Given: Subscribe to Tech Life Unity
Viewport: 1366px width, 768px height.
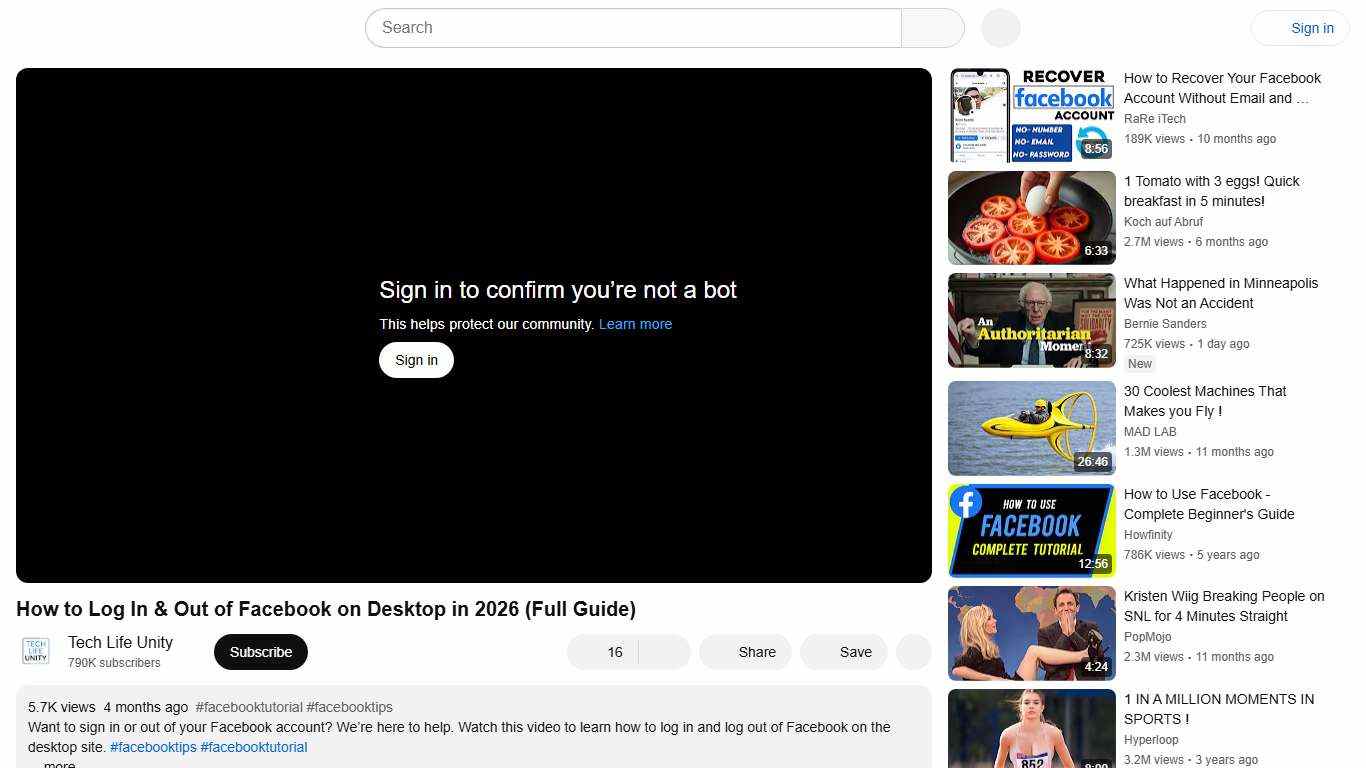Looking at the screenshot, I should tap(260, 651).
